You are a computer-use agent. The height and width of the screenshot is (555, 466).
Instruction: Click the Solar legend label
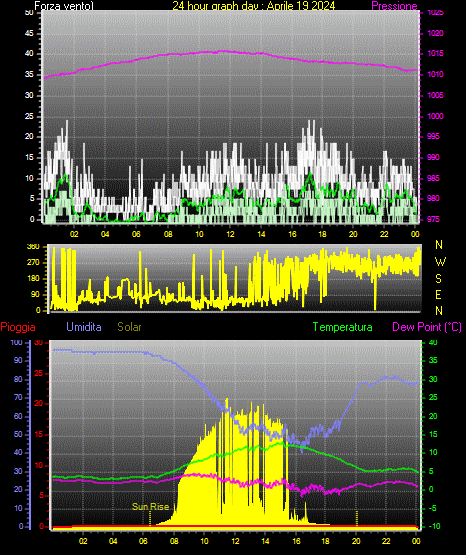click(x=130, y=327)
